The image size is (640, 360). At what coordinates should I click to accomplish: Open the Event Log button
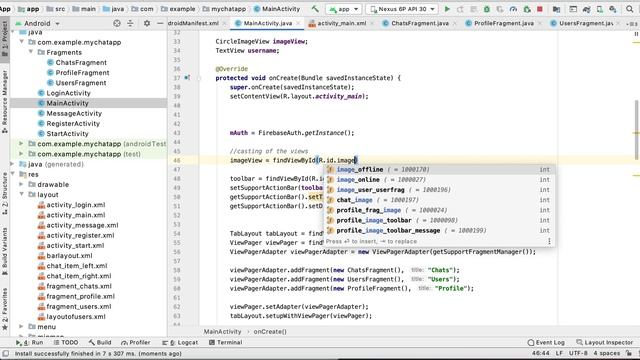pos(546,342)
